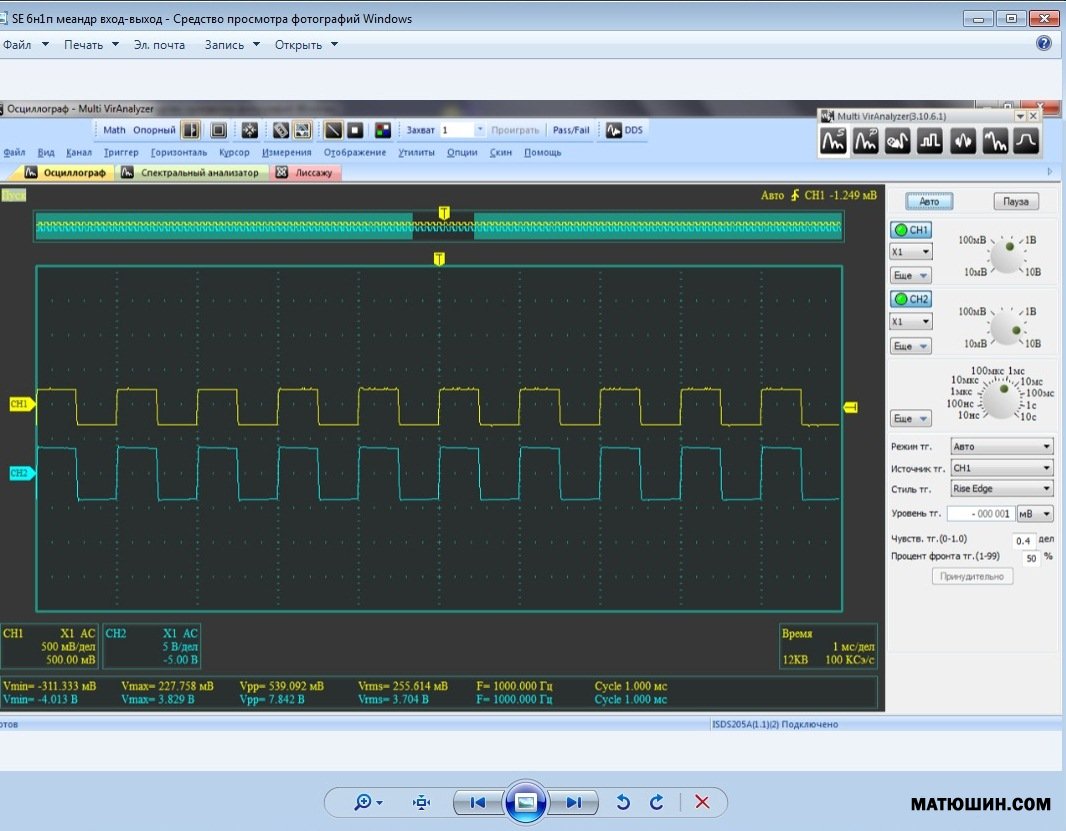Click the Уровень тг. trigger level field
The width and height of the screenshot is (1066, 831).
pyautogui.click(x=979, y=514)
